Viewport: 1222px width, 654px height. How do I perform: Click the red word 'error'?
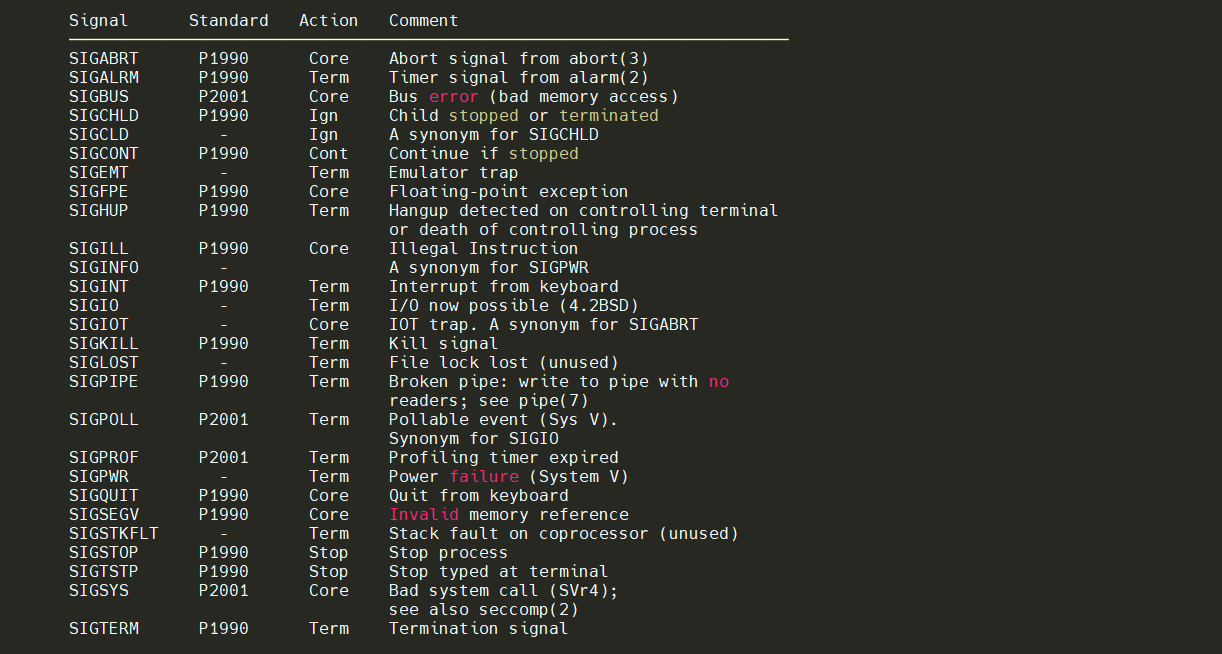[453, 97]
